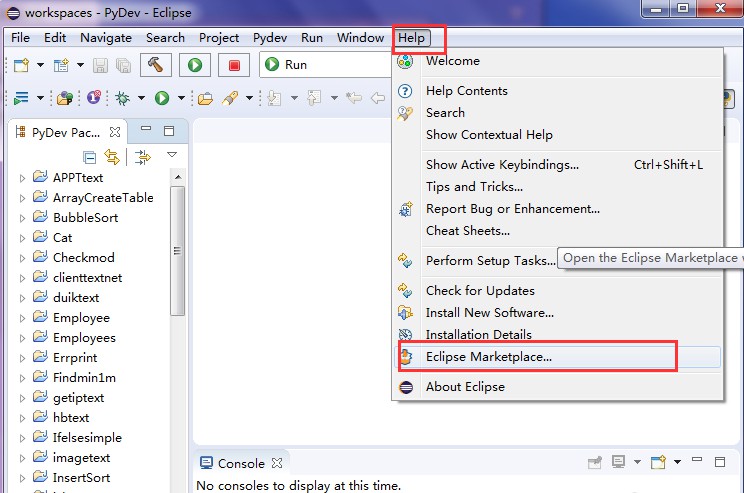Viewport: 744px width, 493px height.
Task: Open the Run launch configuration combo
Action: 326,65
